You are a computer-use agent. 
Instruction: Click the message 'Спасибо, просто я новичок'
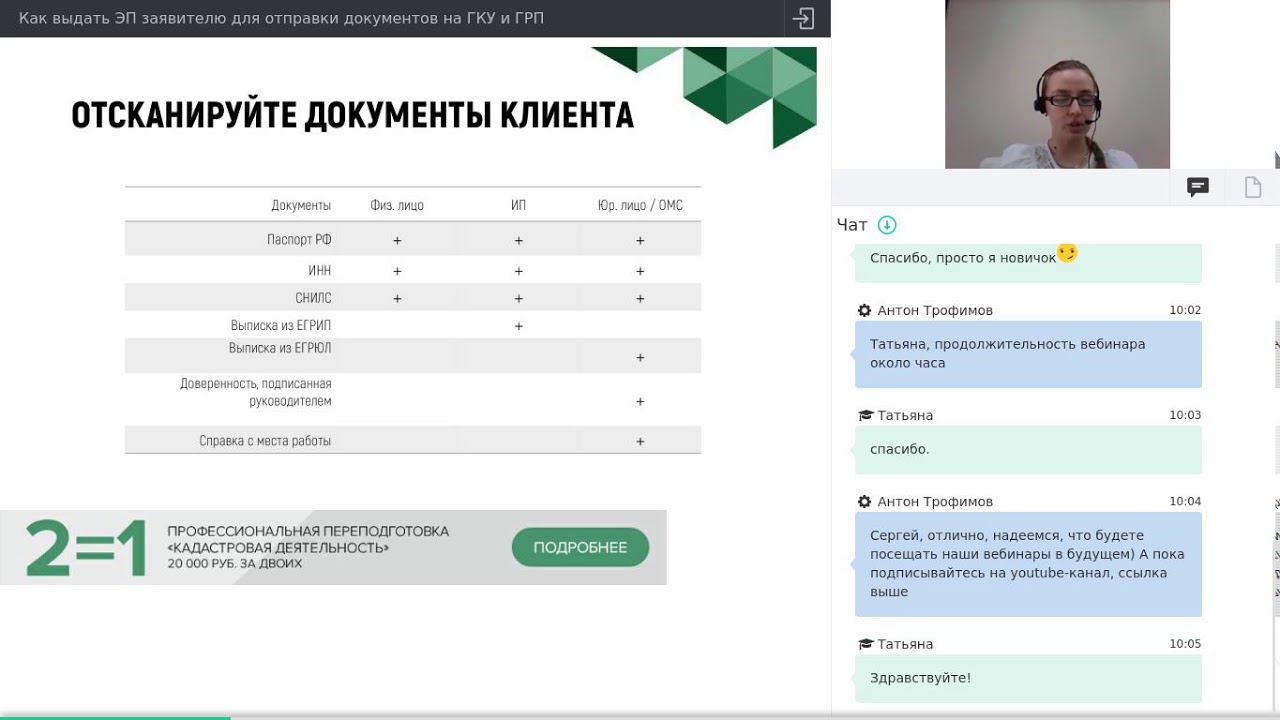click(x=1028, y=262)
